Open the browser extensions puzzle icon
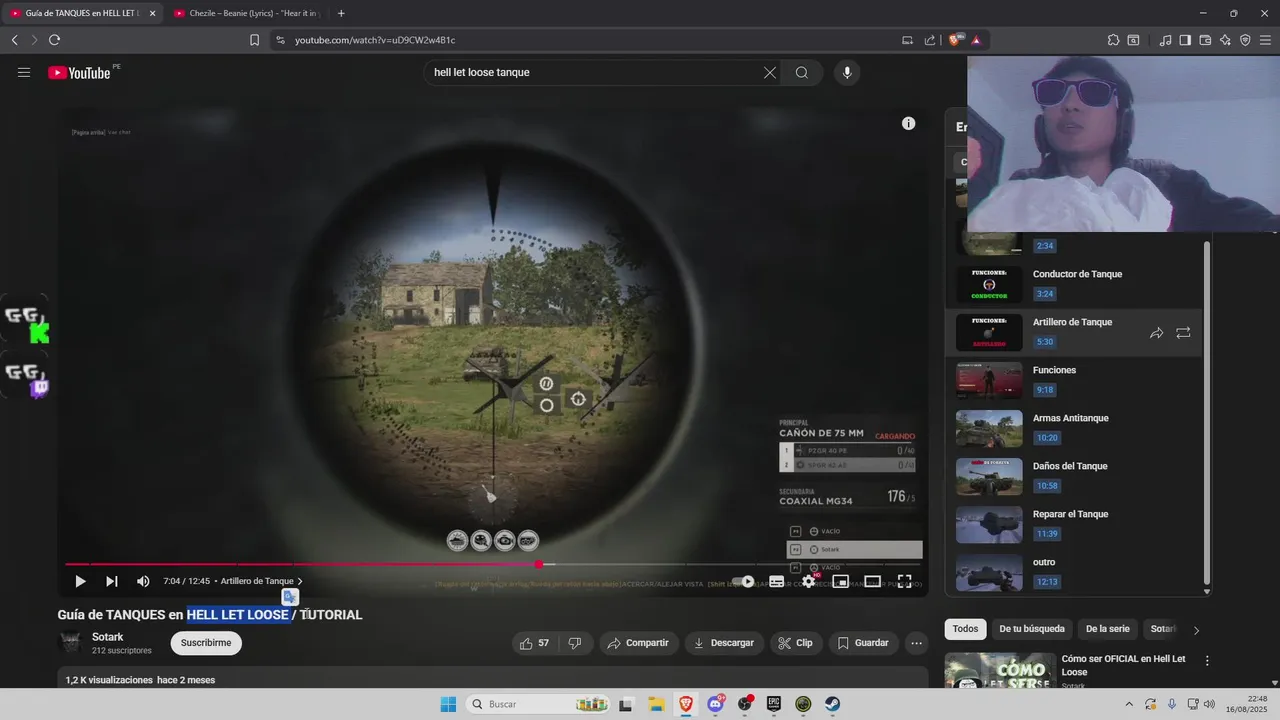The image size is (1280, 720). pyautogui.click(x=1113, y=40)
